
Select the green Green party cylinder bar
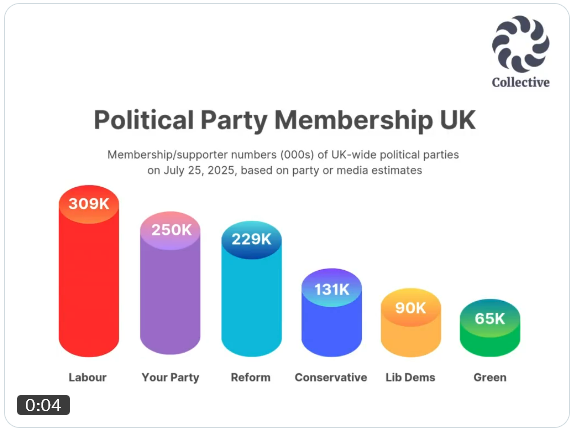click(x=490, y=328)
